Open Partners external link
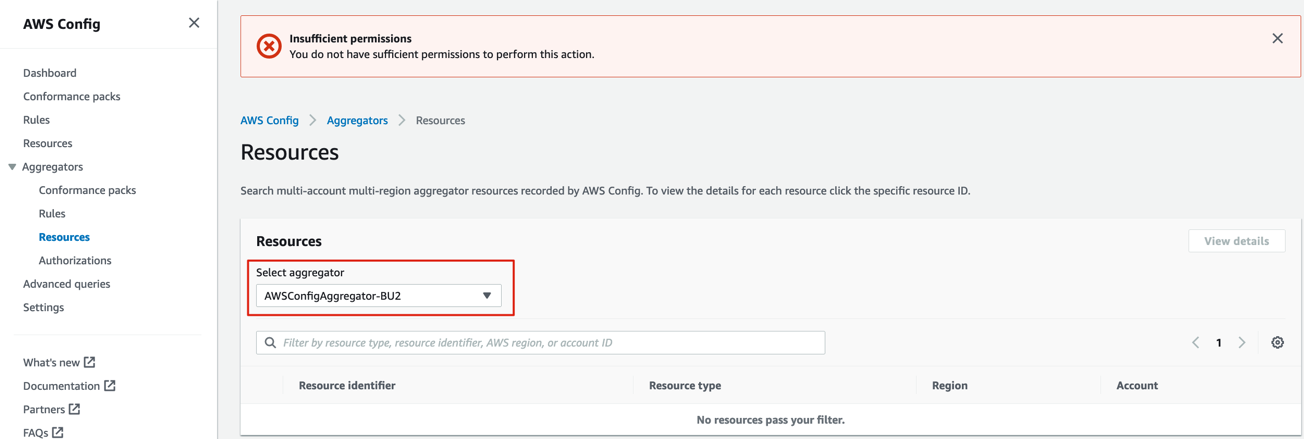The image size is (1304, 439). click(x=52, y=409)
